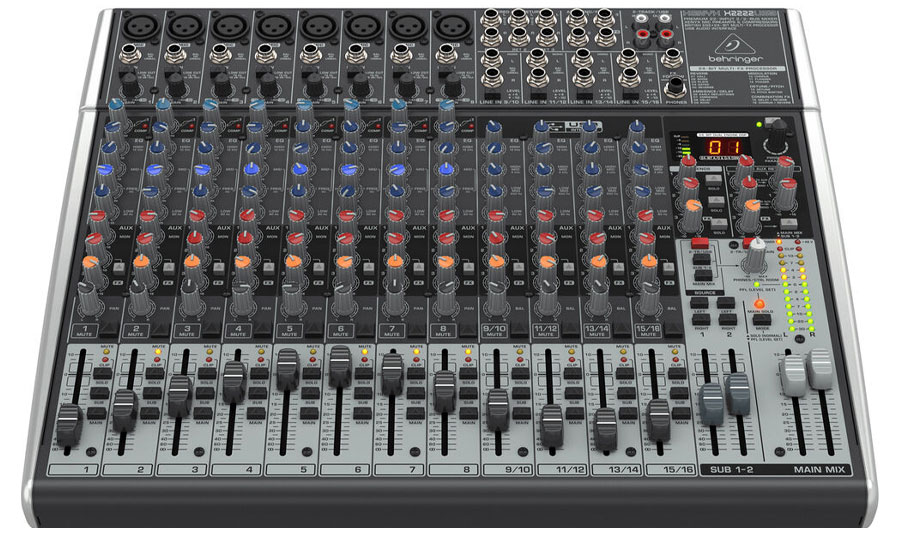Click the left MAIN MIX fader
The width and height of the screenshot is (900, 542).
click(793, 375)
